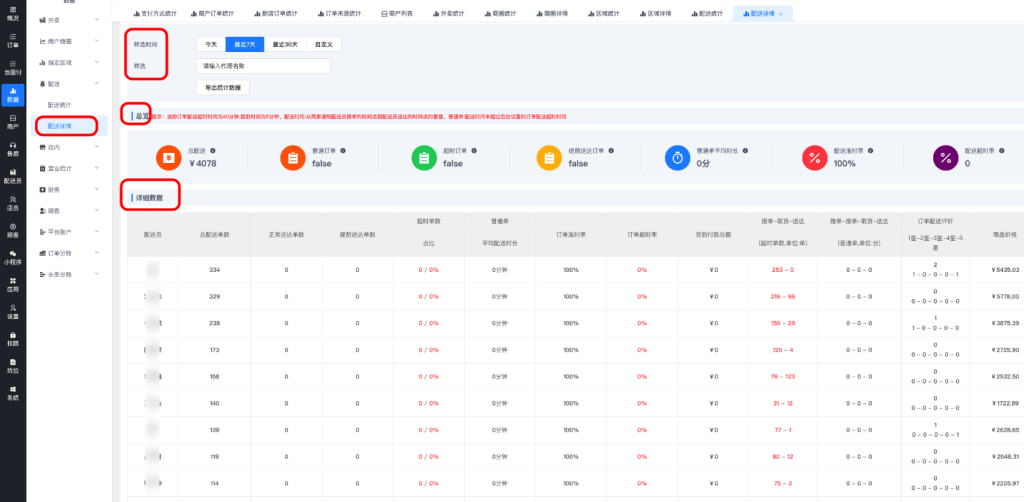Switch to the 支付方式统计 tab

point(163,13)
